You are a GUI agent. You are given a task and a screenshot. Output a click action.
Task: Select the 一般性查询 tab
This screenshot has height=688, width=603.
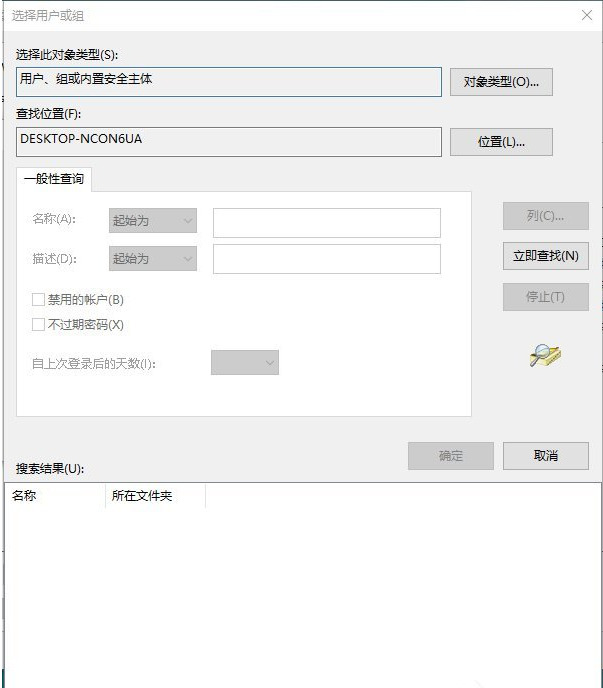coord(54,180)
